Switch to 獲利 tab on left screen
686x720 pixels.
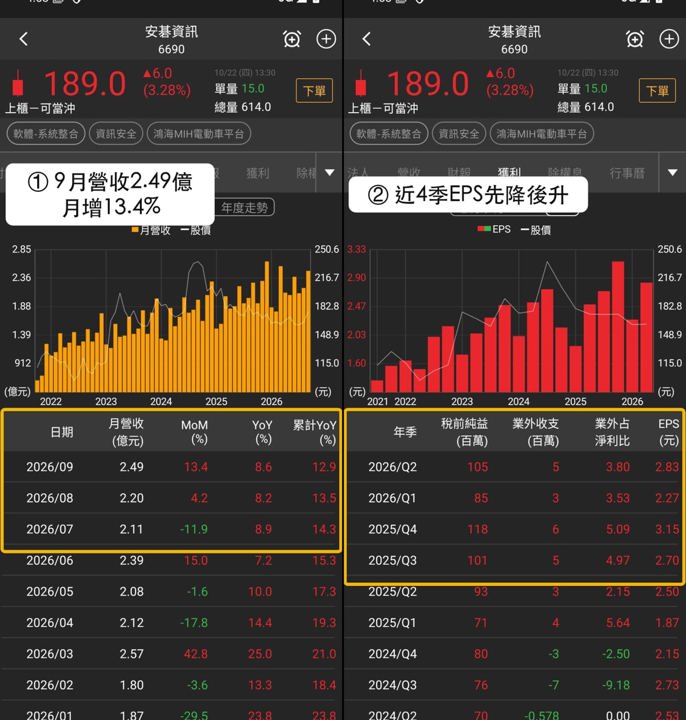click(258, 173)
